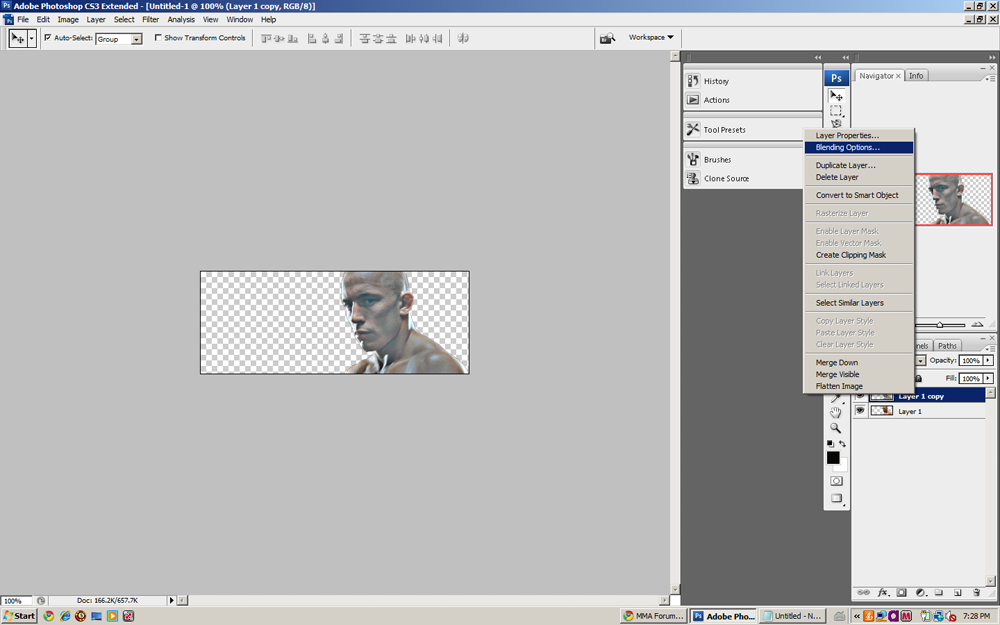Open the Clone Source panel icon
This screenshot has height=625, width=1000.
pyautogui.click(x=693, y=179)
